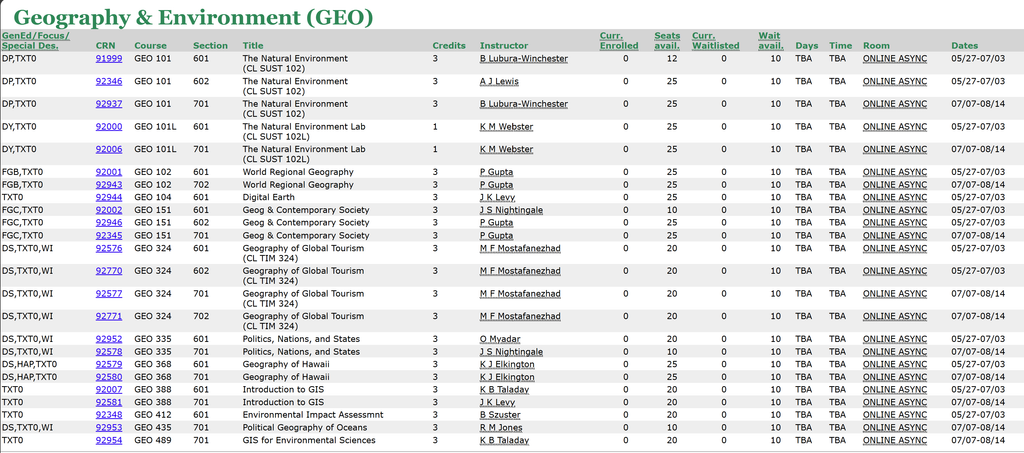Open P Gupta for GEO 102 section 601

pyautogui.click(x=496, y=172)
